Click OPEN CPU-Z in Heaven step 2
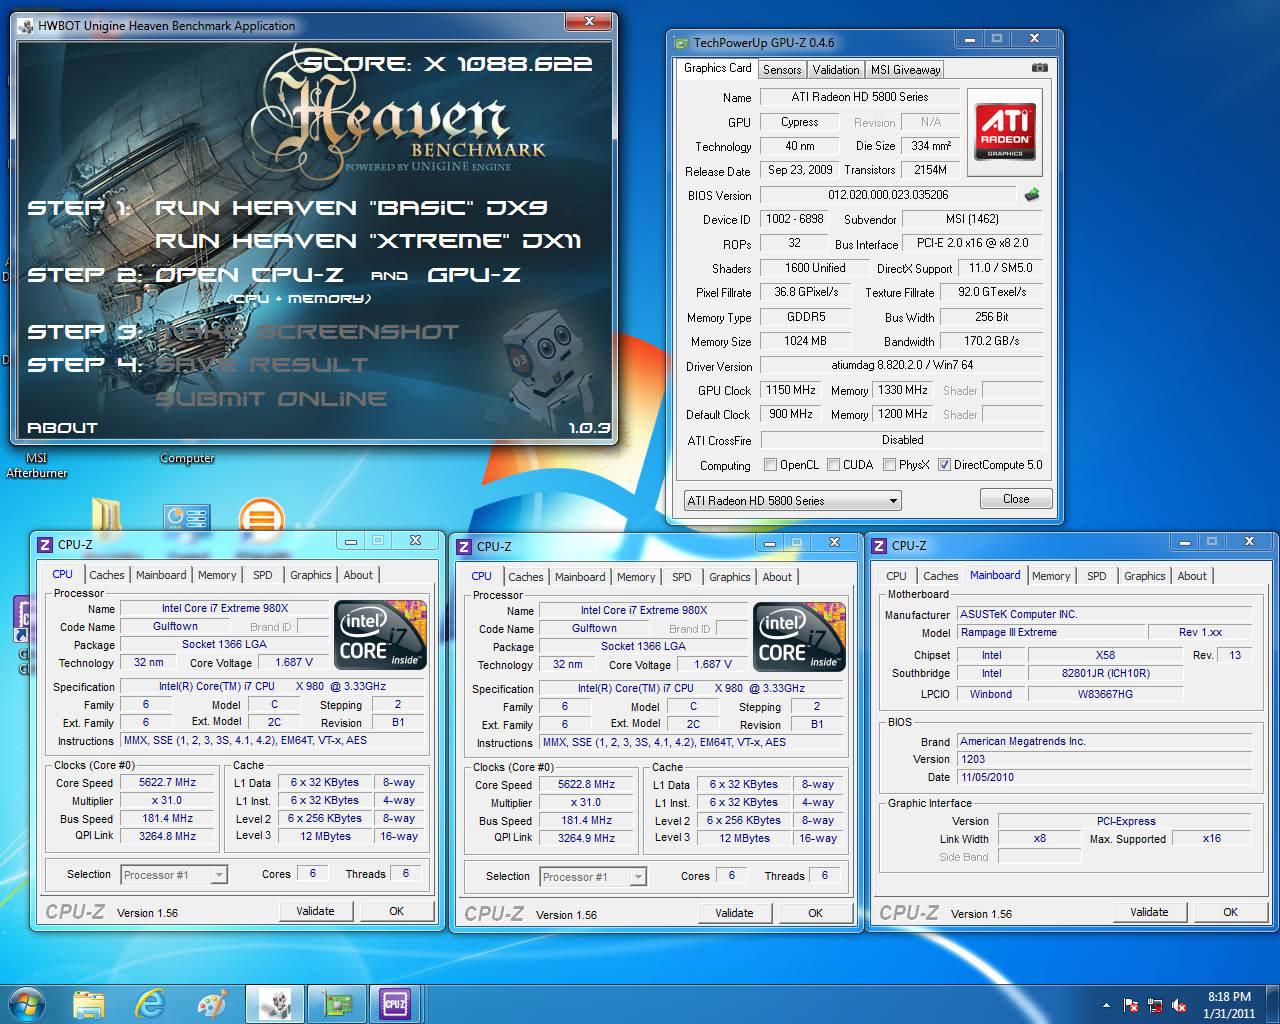 250,275
